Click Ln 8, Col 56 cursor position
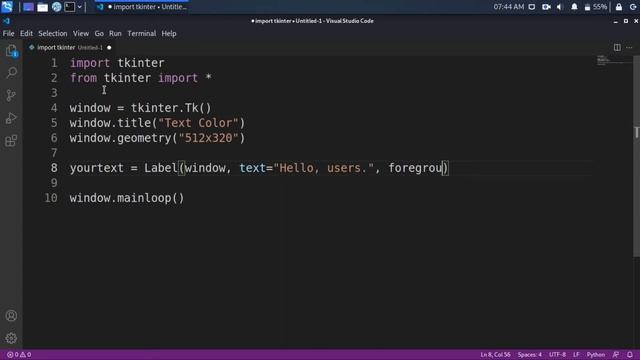640x360 pixels. coord(495,355)
